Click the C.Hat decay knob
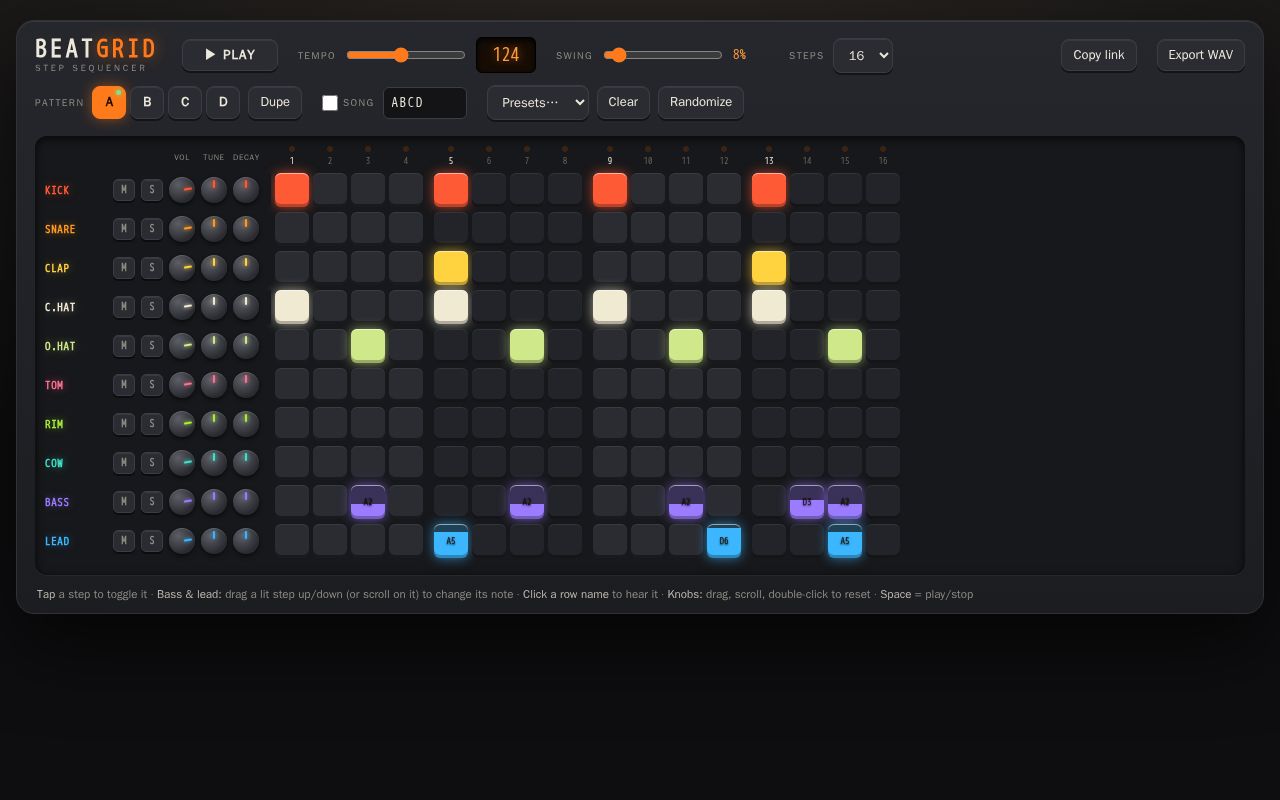1280x800 pixels. point(246,306)
